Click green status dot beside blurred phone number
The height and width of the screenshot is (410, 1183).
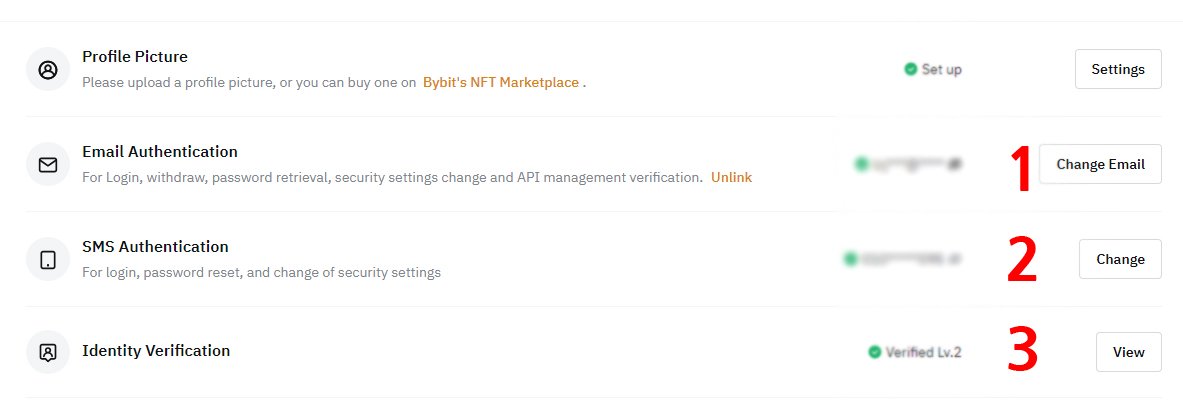point(850,259)
